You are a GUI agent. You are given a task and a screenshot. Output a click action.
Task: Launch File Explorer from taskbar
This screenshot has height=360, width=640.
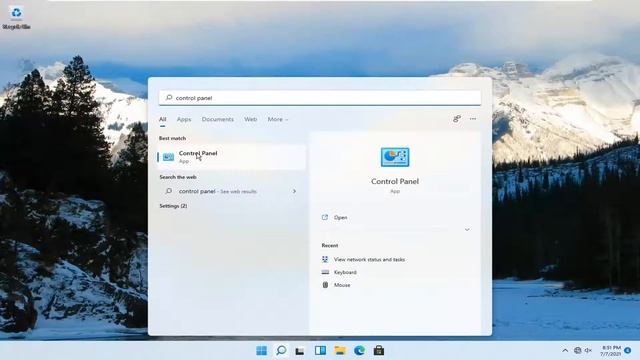340,350
